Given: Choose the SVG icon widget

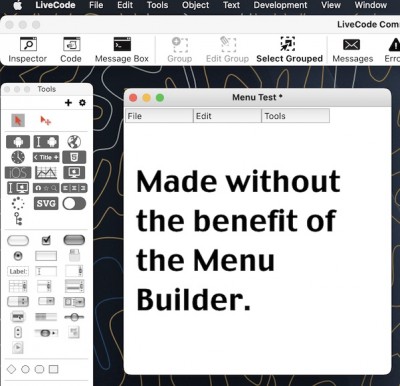Looking at the screenshot, I should tap(46, 203).
